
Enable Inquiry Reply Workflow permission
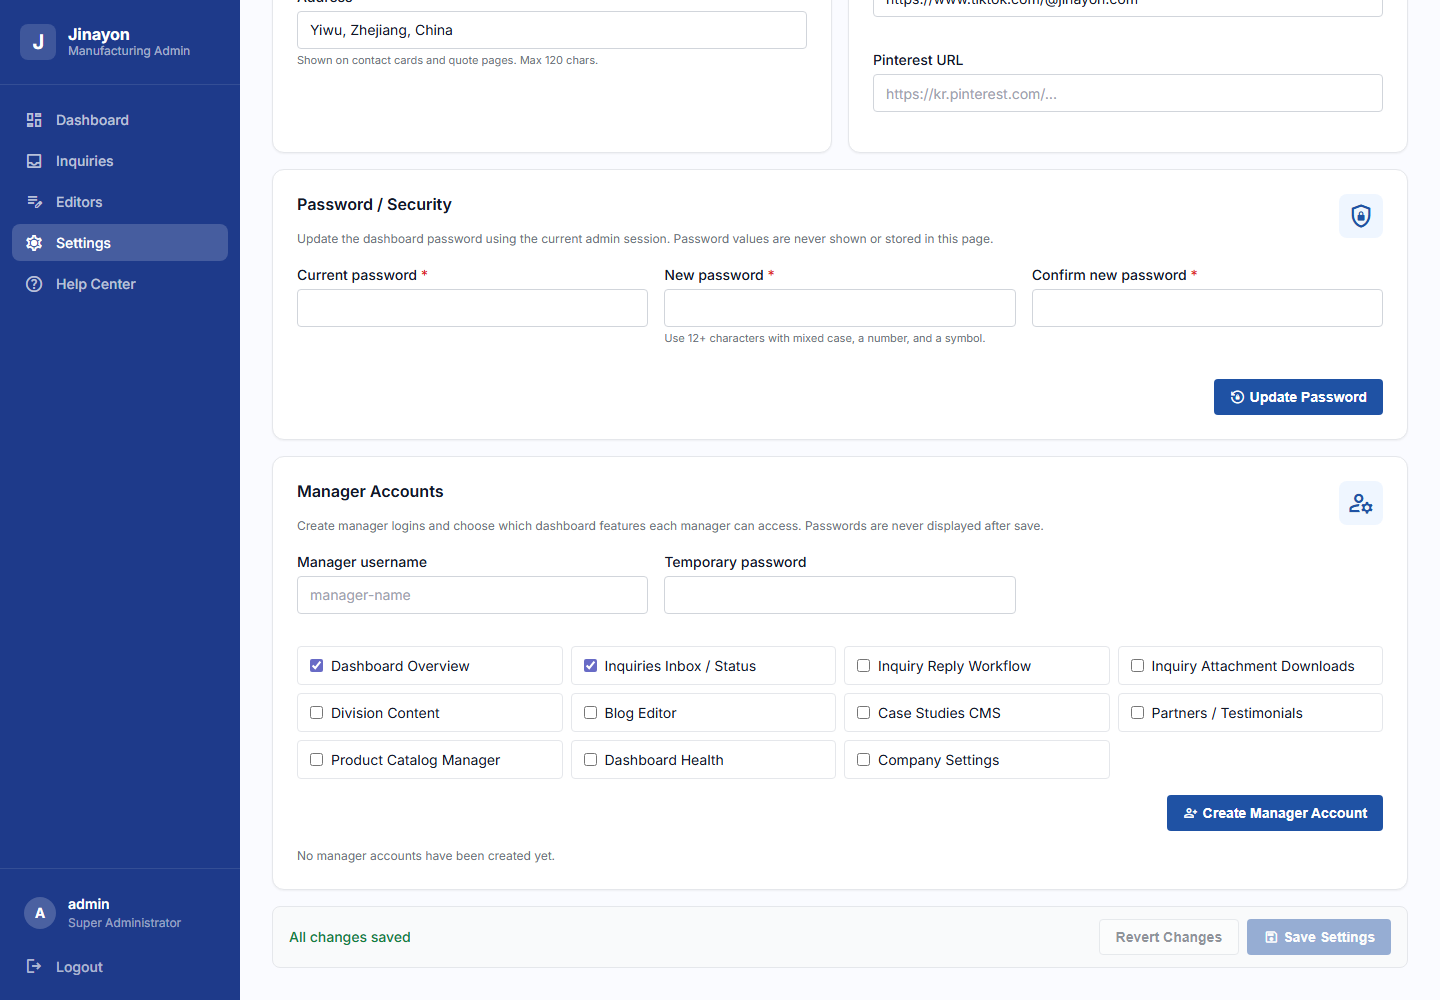click(x=864, y=666)
